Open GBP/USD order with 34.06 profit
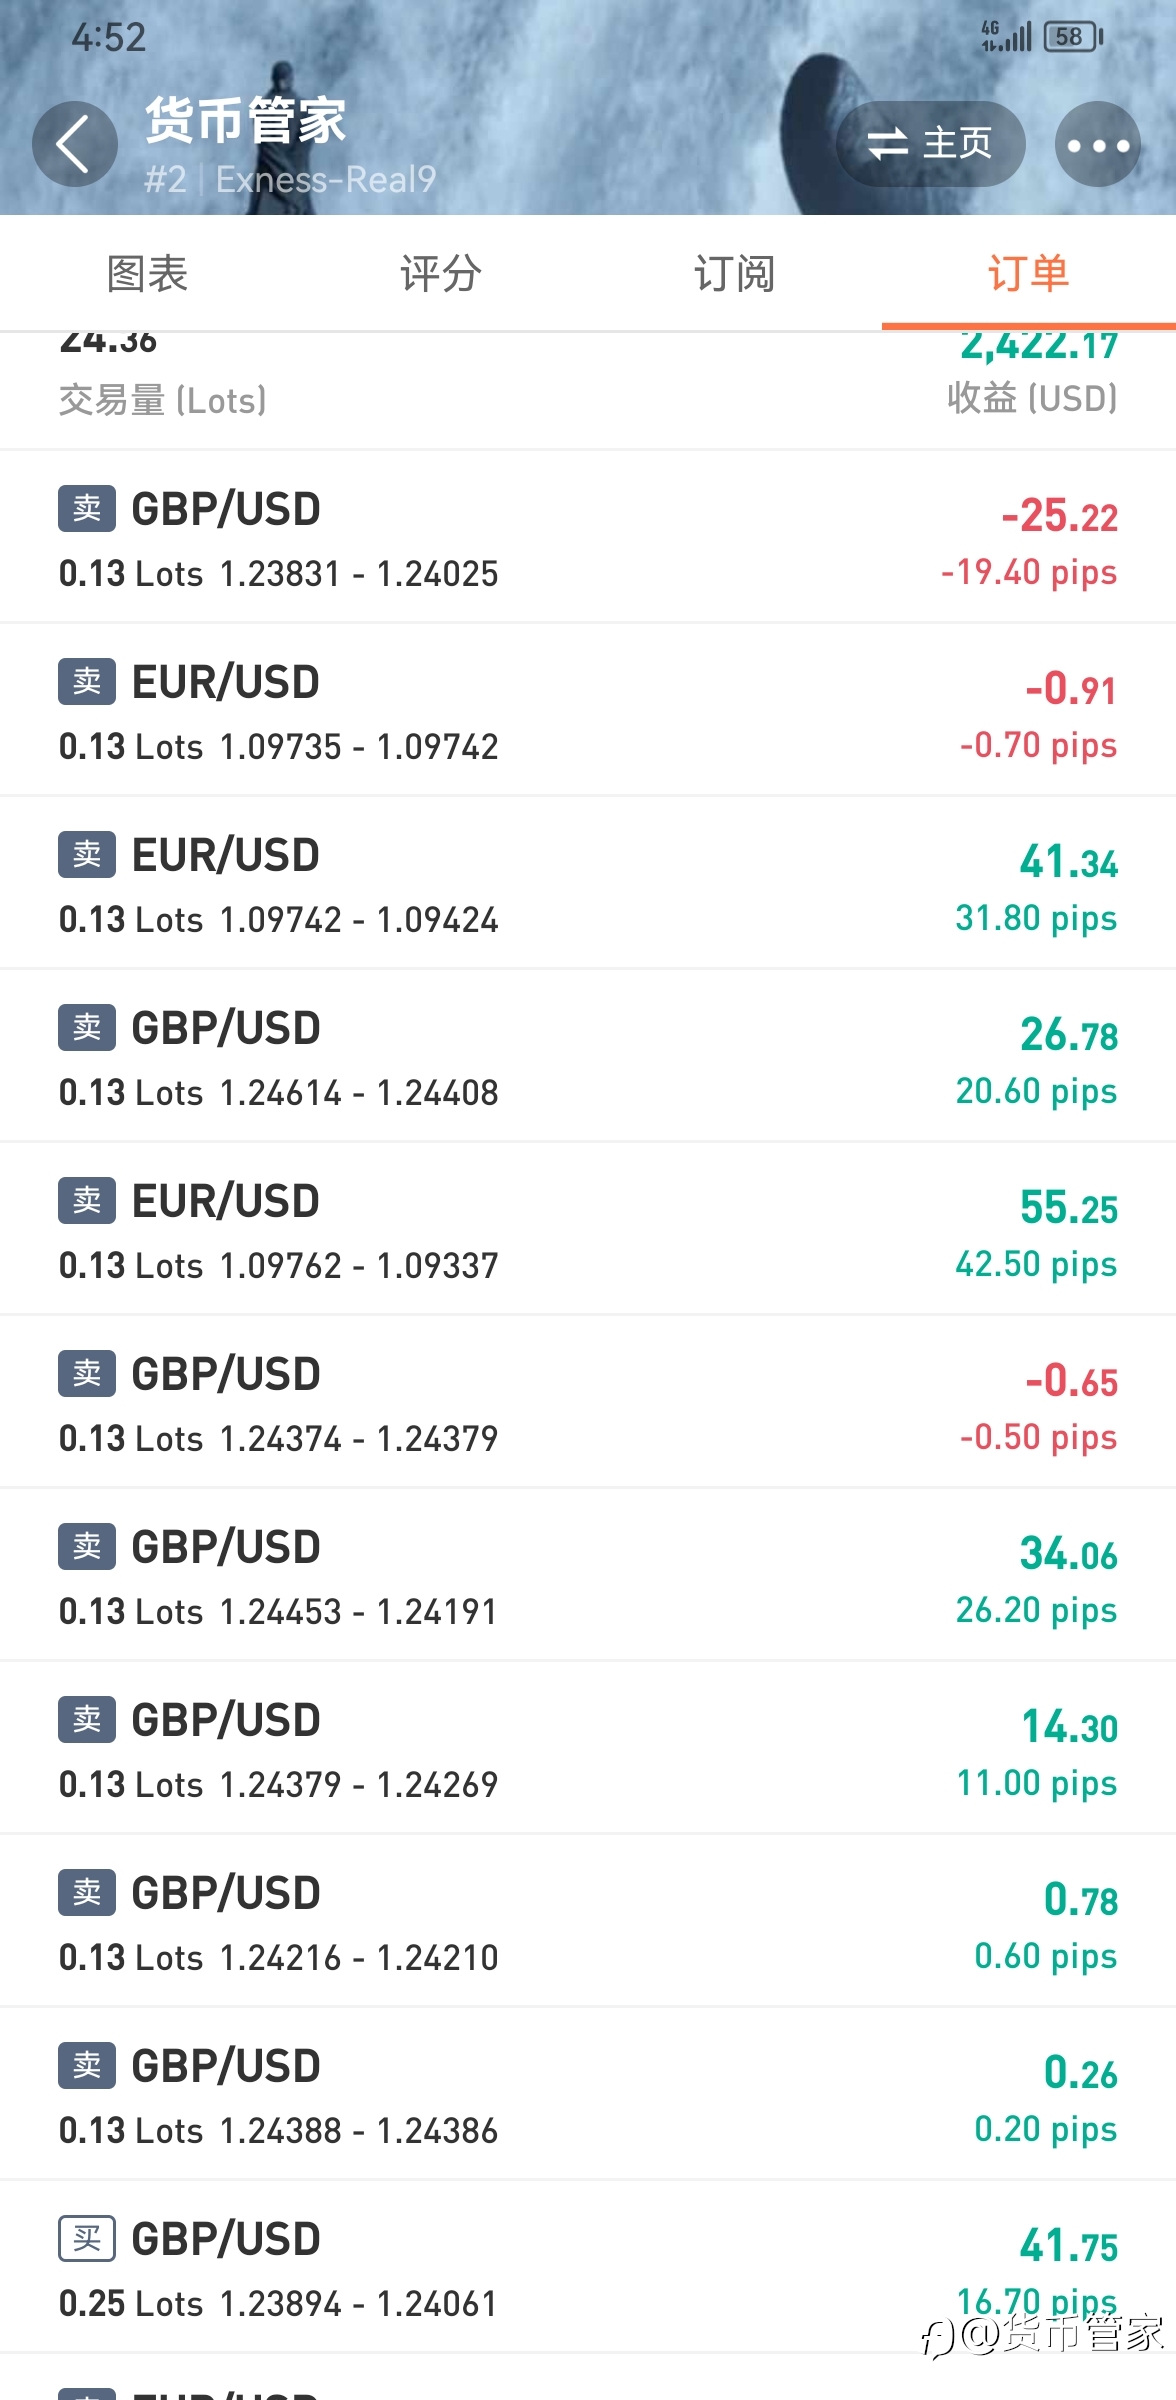 [588, 1575]
